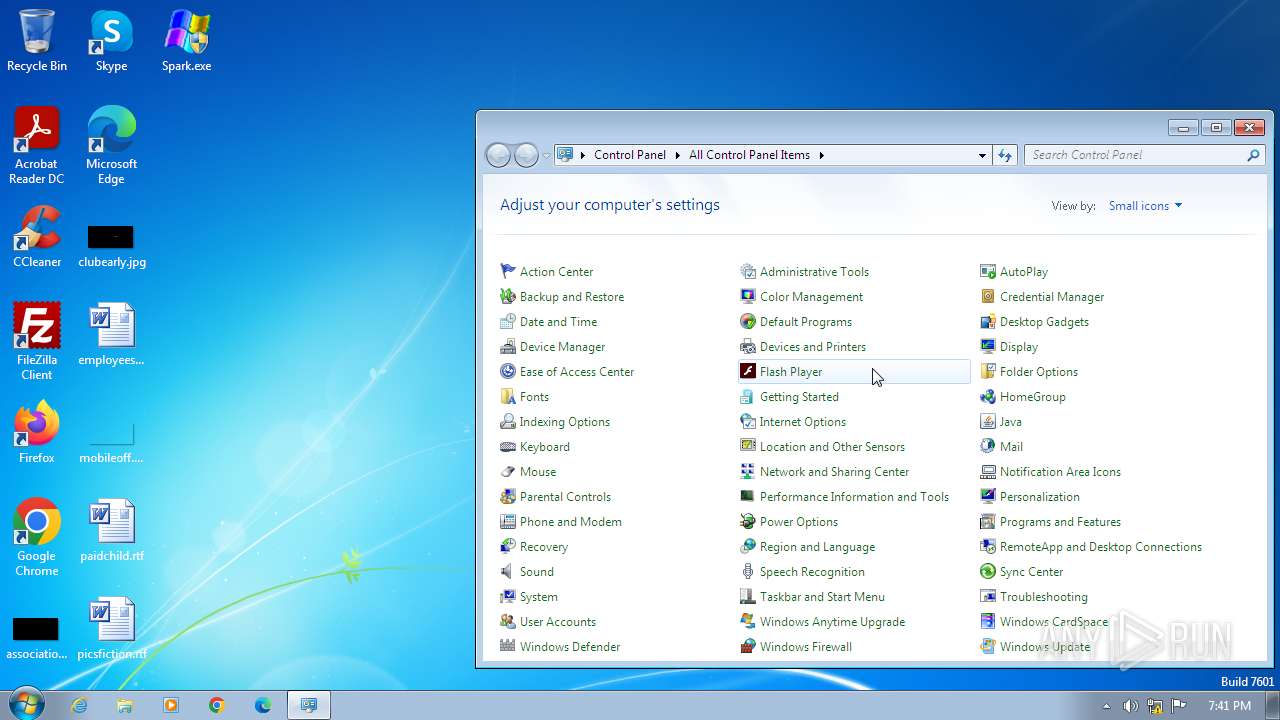
Task: Click the Search Control Panel field
Action: point(1144,155)
